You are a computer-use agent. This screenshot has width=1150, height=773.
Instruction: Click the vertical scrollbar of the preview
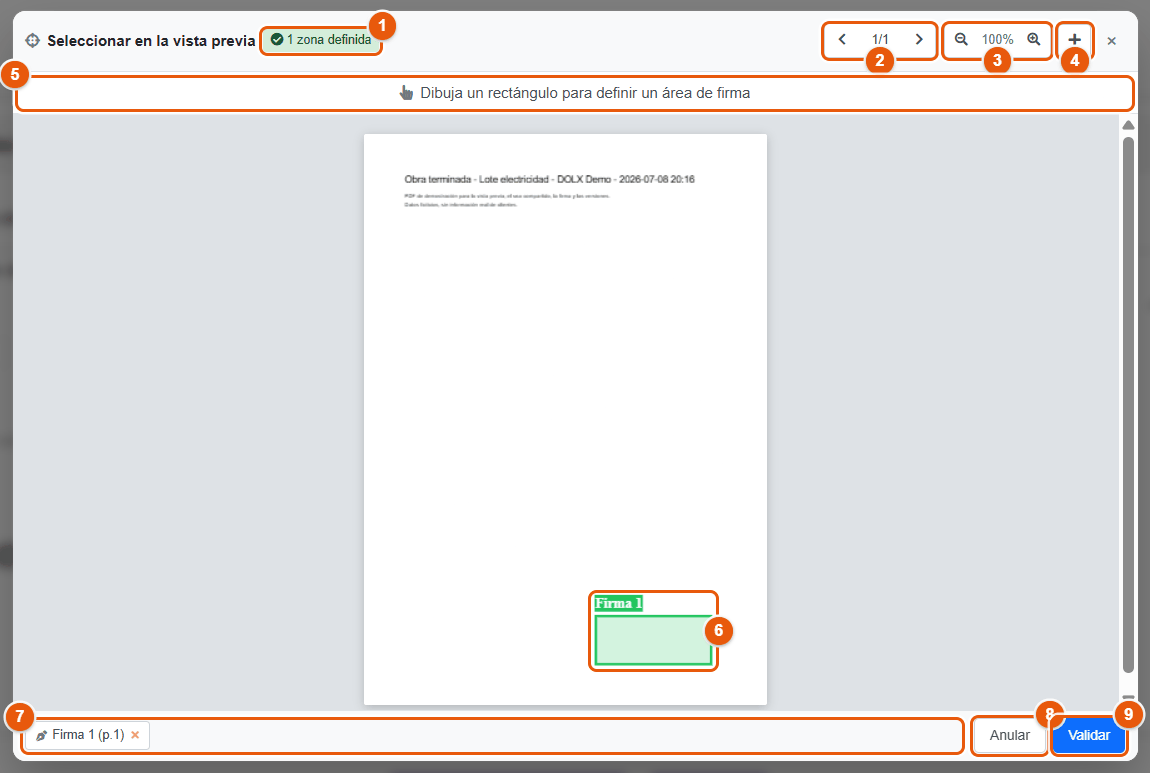1128,403
